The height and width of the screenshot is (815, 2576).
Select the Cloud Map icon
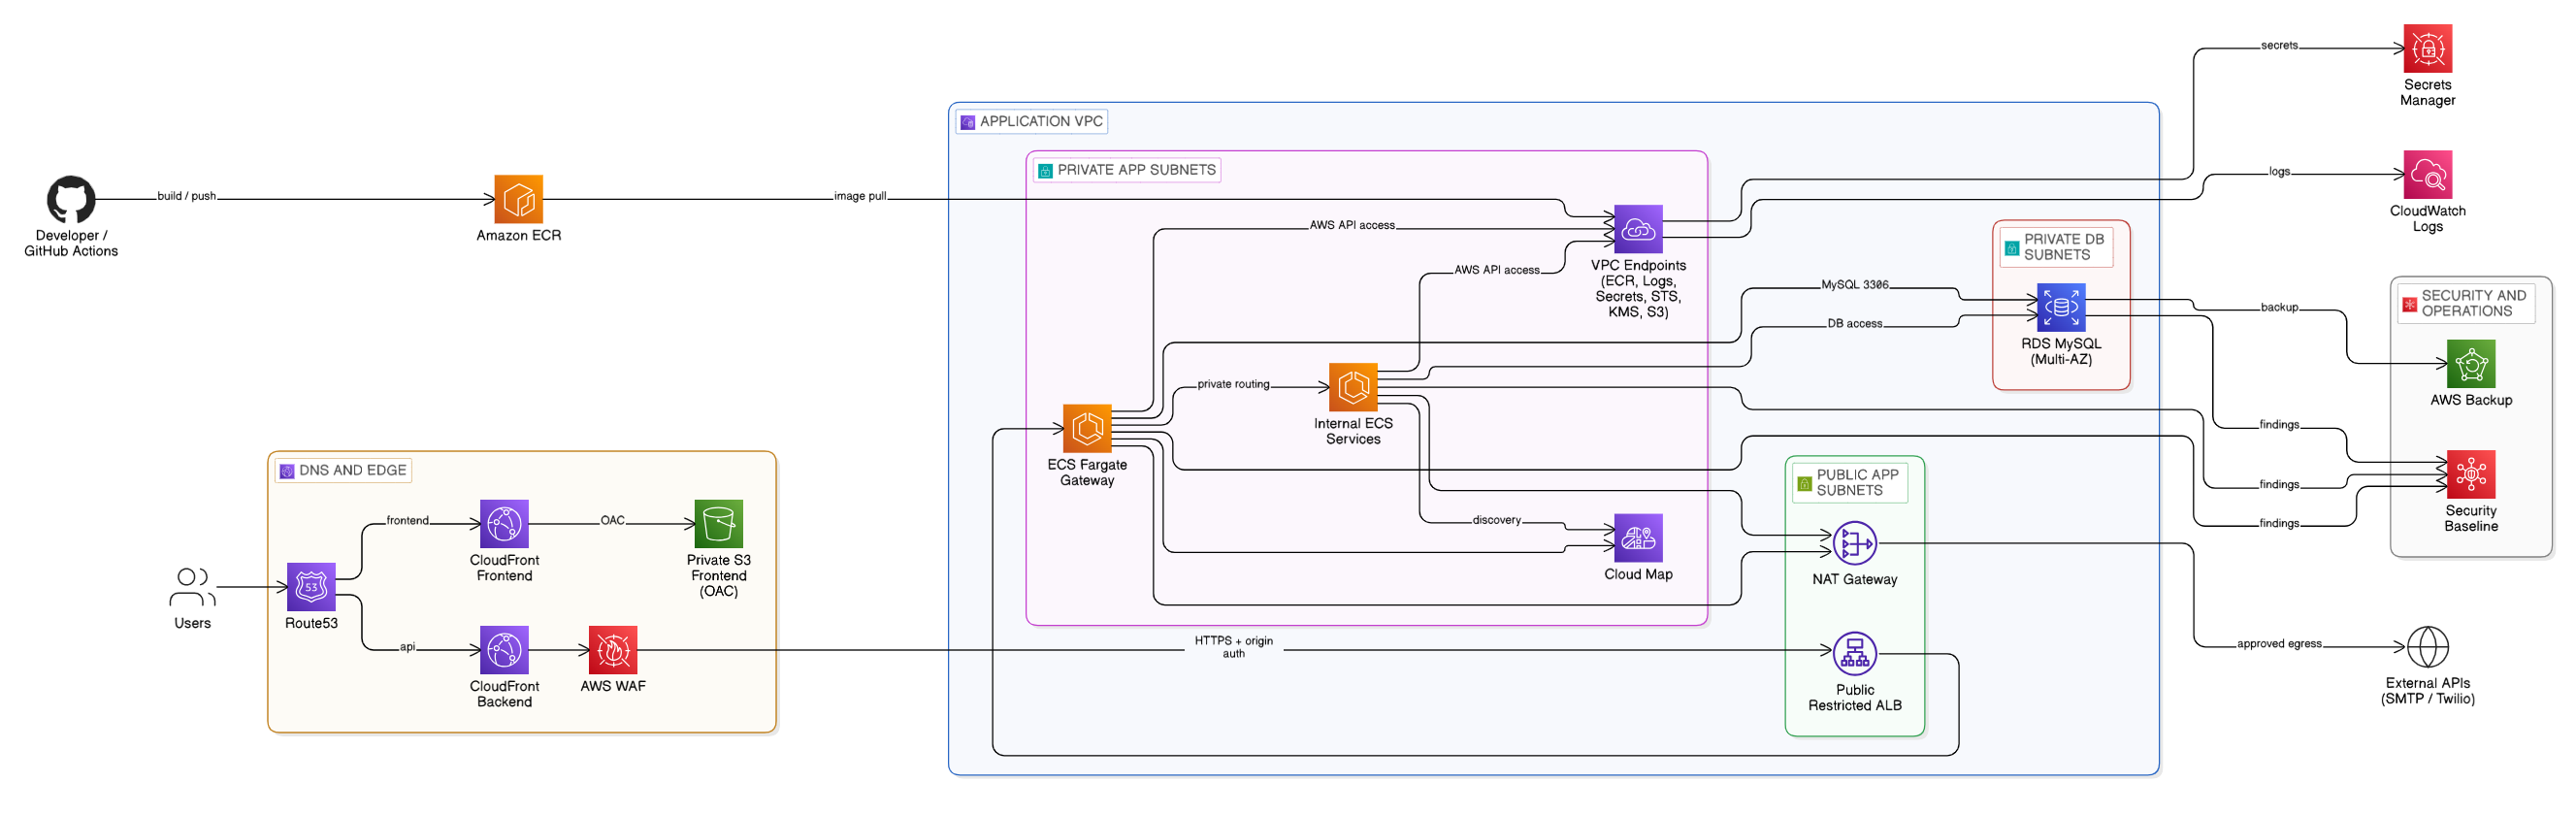[x=1638, y=538]
